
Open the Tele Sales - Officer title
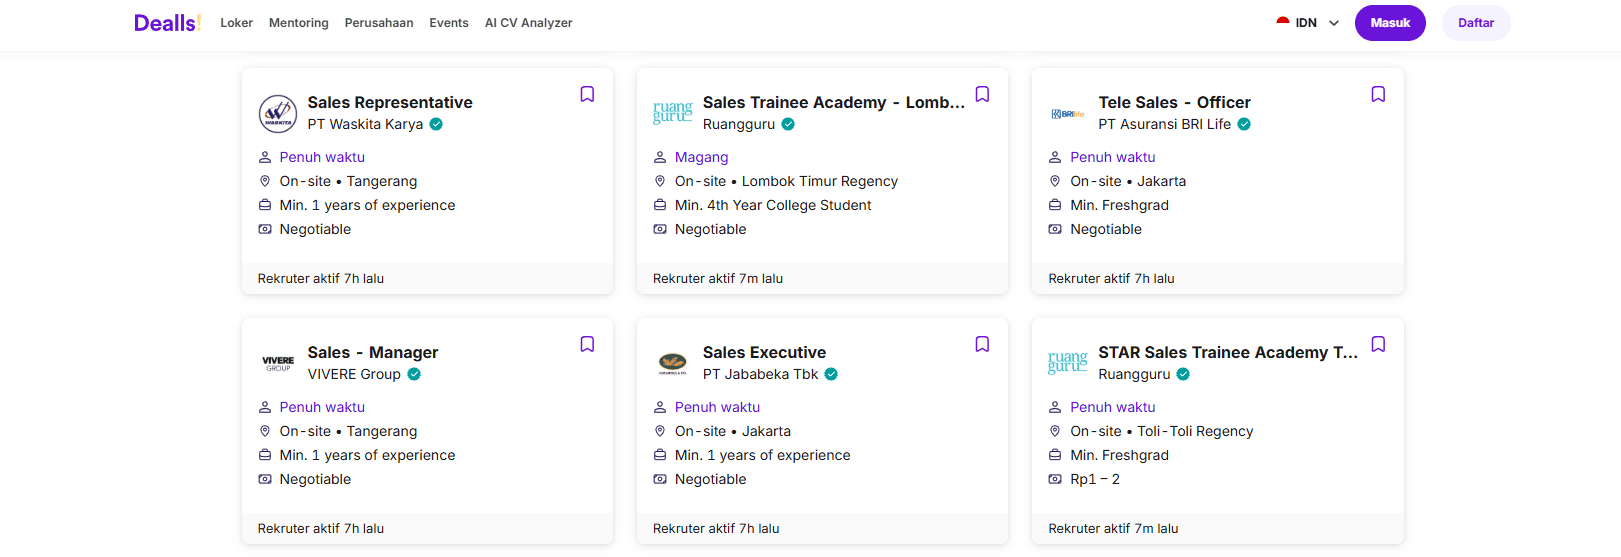point(1174,102)
